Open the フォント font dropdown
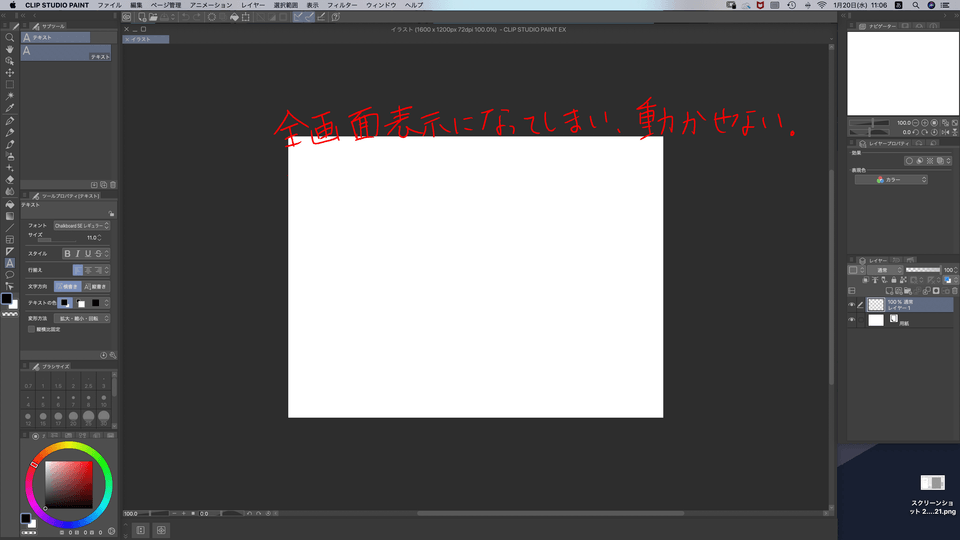 [x=82, y=226]
